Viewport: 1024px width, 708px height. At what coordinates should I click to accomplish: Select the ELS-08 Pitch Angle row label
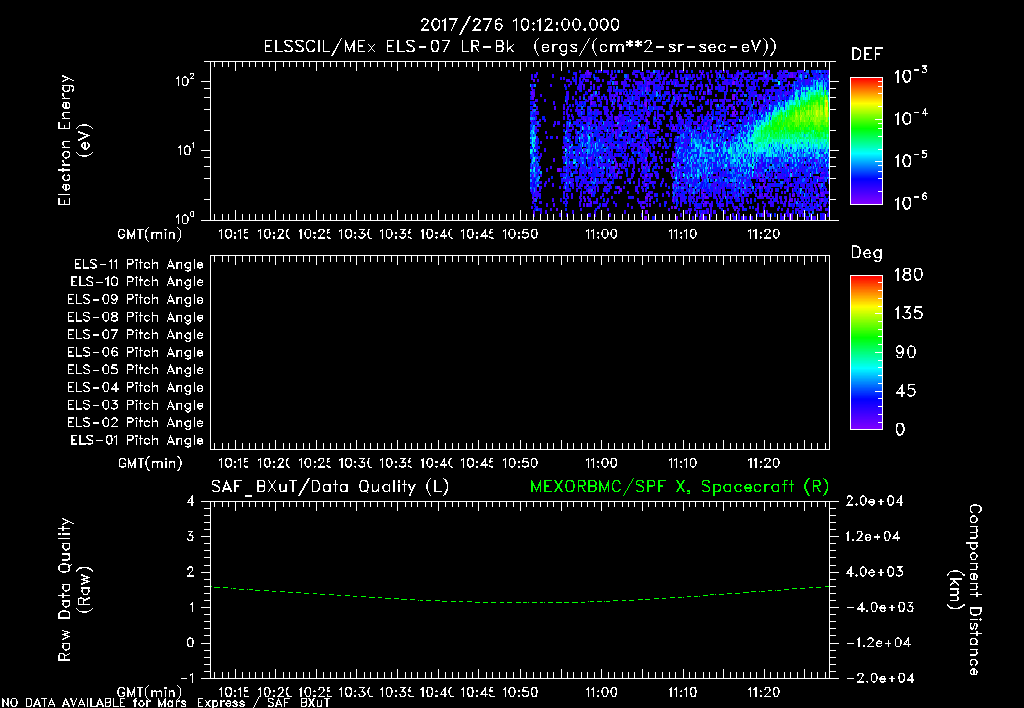(x=135, y=317)
